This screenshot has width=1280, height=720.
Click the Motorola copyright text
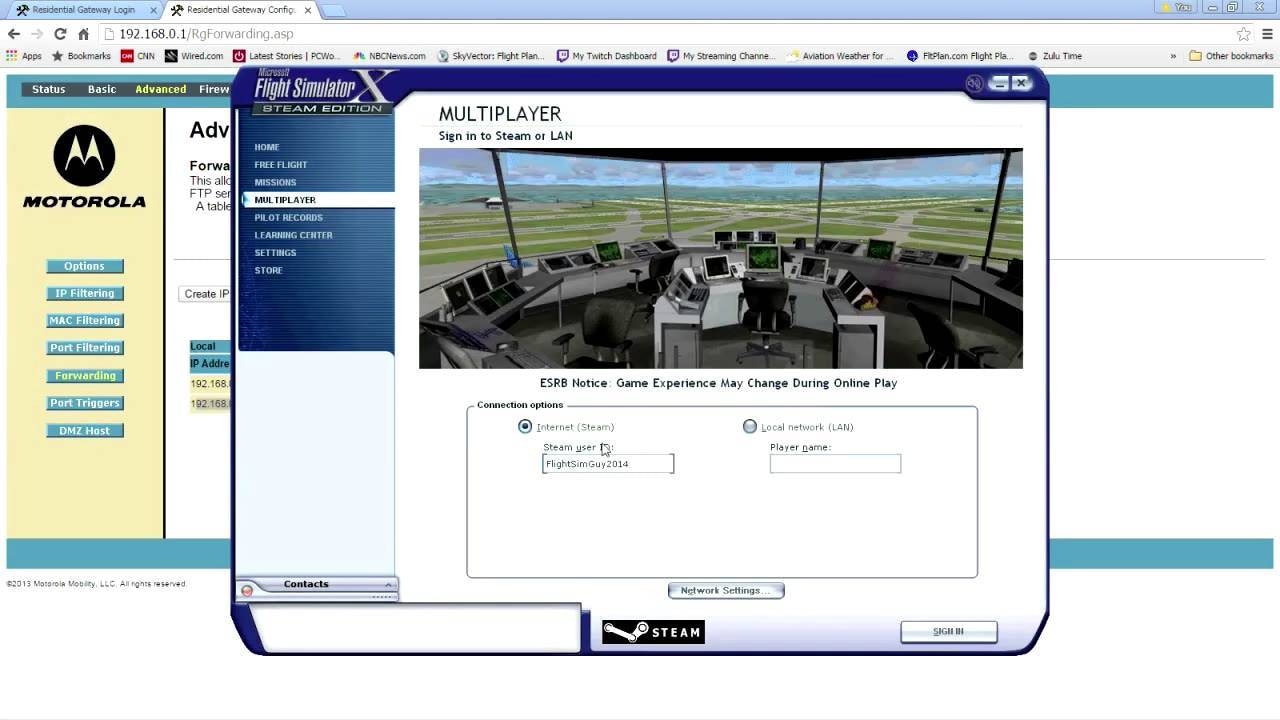click(x=96, y=584)
